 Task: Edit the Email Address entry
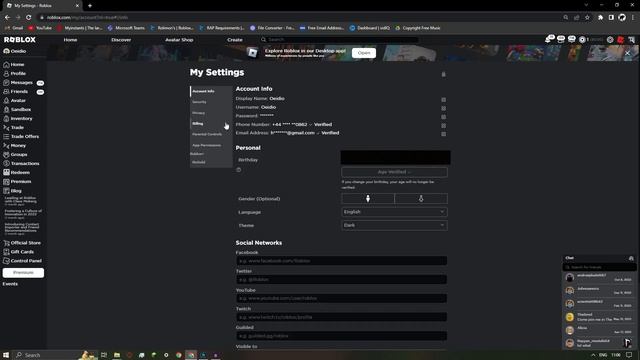tap(443, 134)
